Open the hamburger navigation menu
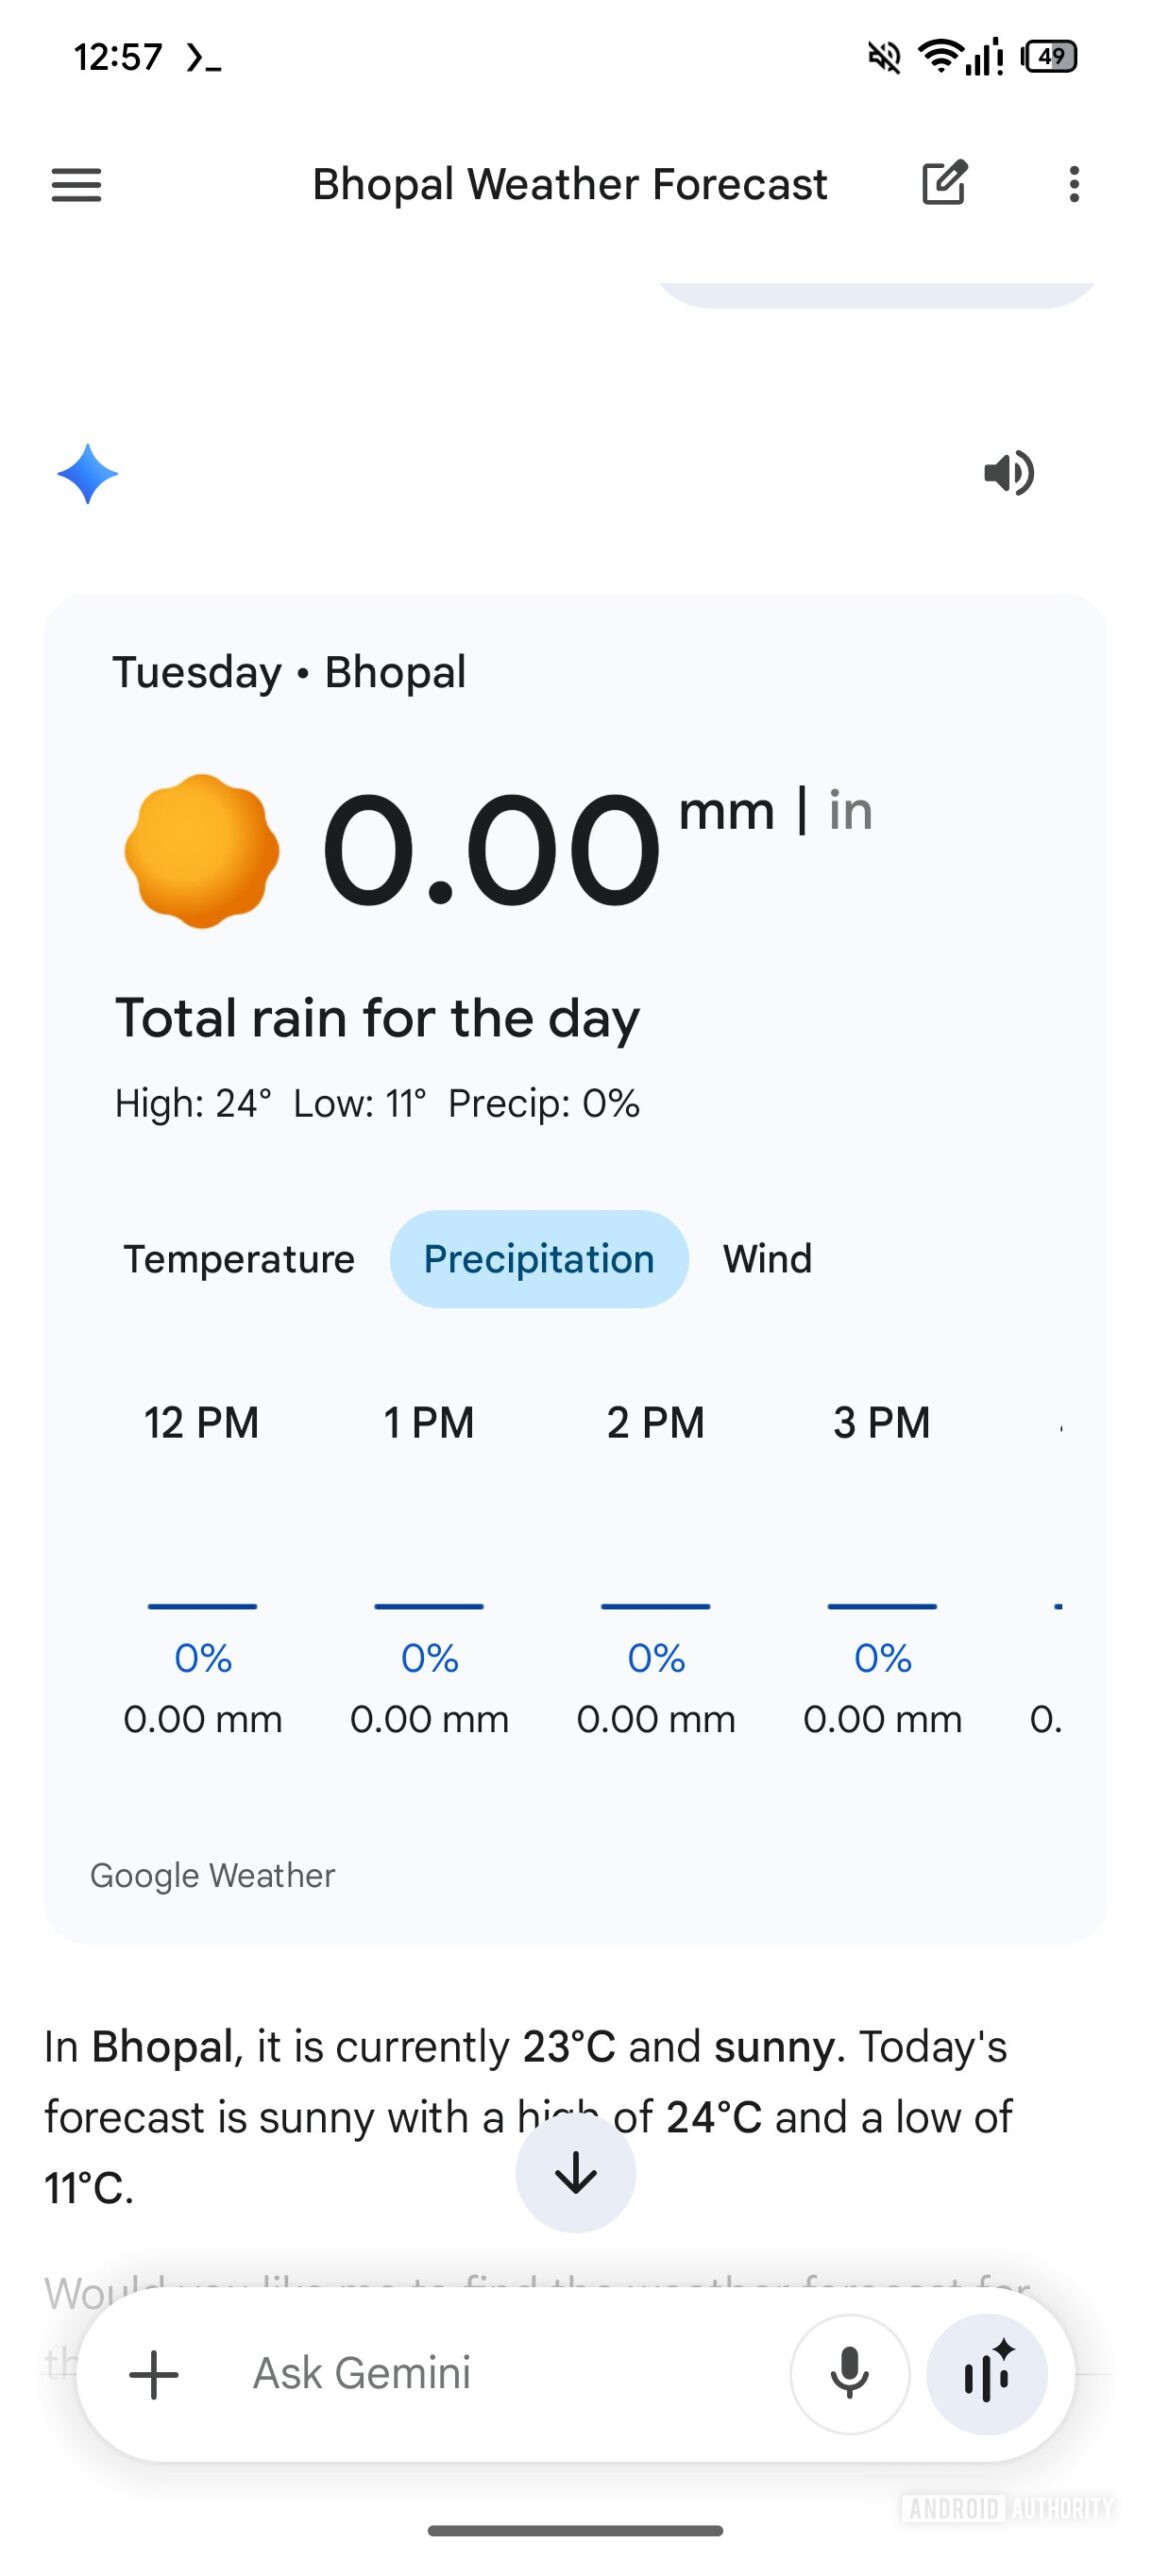1152x2560 pixels. [76, 185]
